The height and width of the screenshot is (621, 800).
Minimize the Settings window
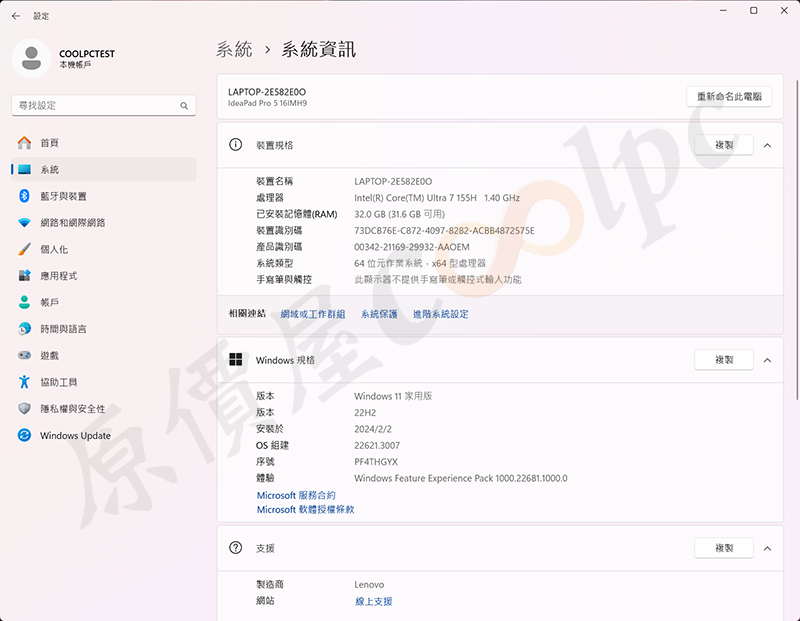point(723,11)
